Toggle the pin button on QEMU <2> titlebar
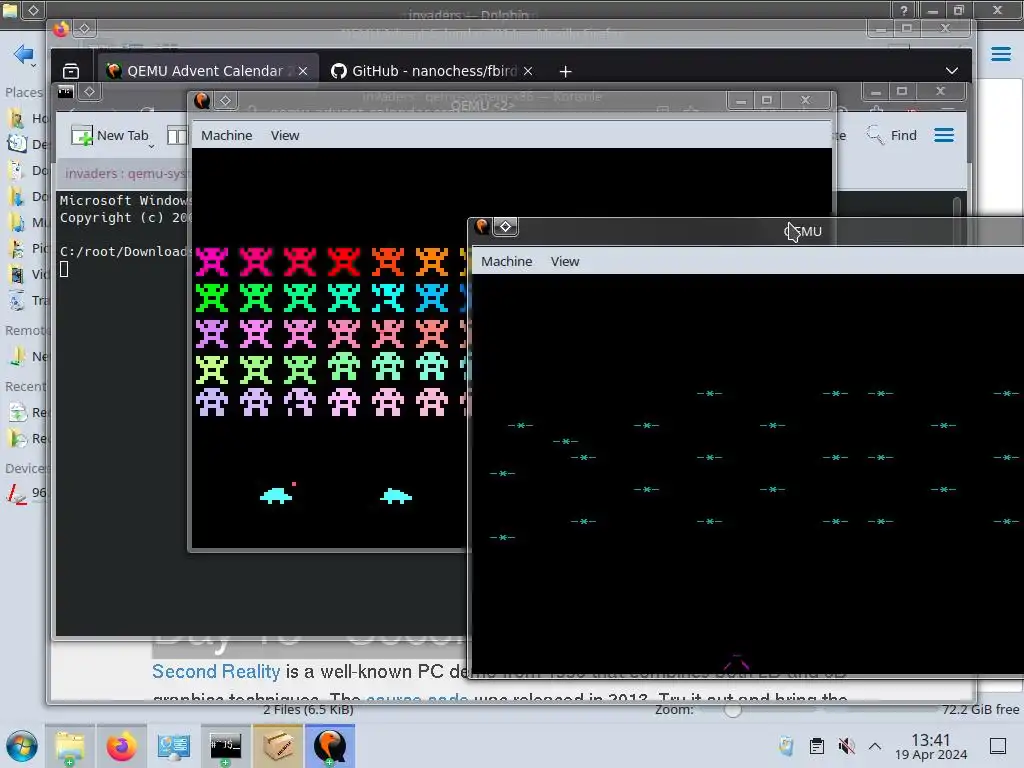 pyautogui.click(x=225, y=101)
